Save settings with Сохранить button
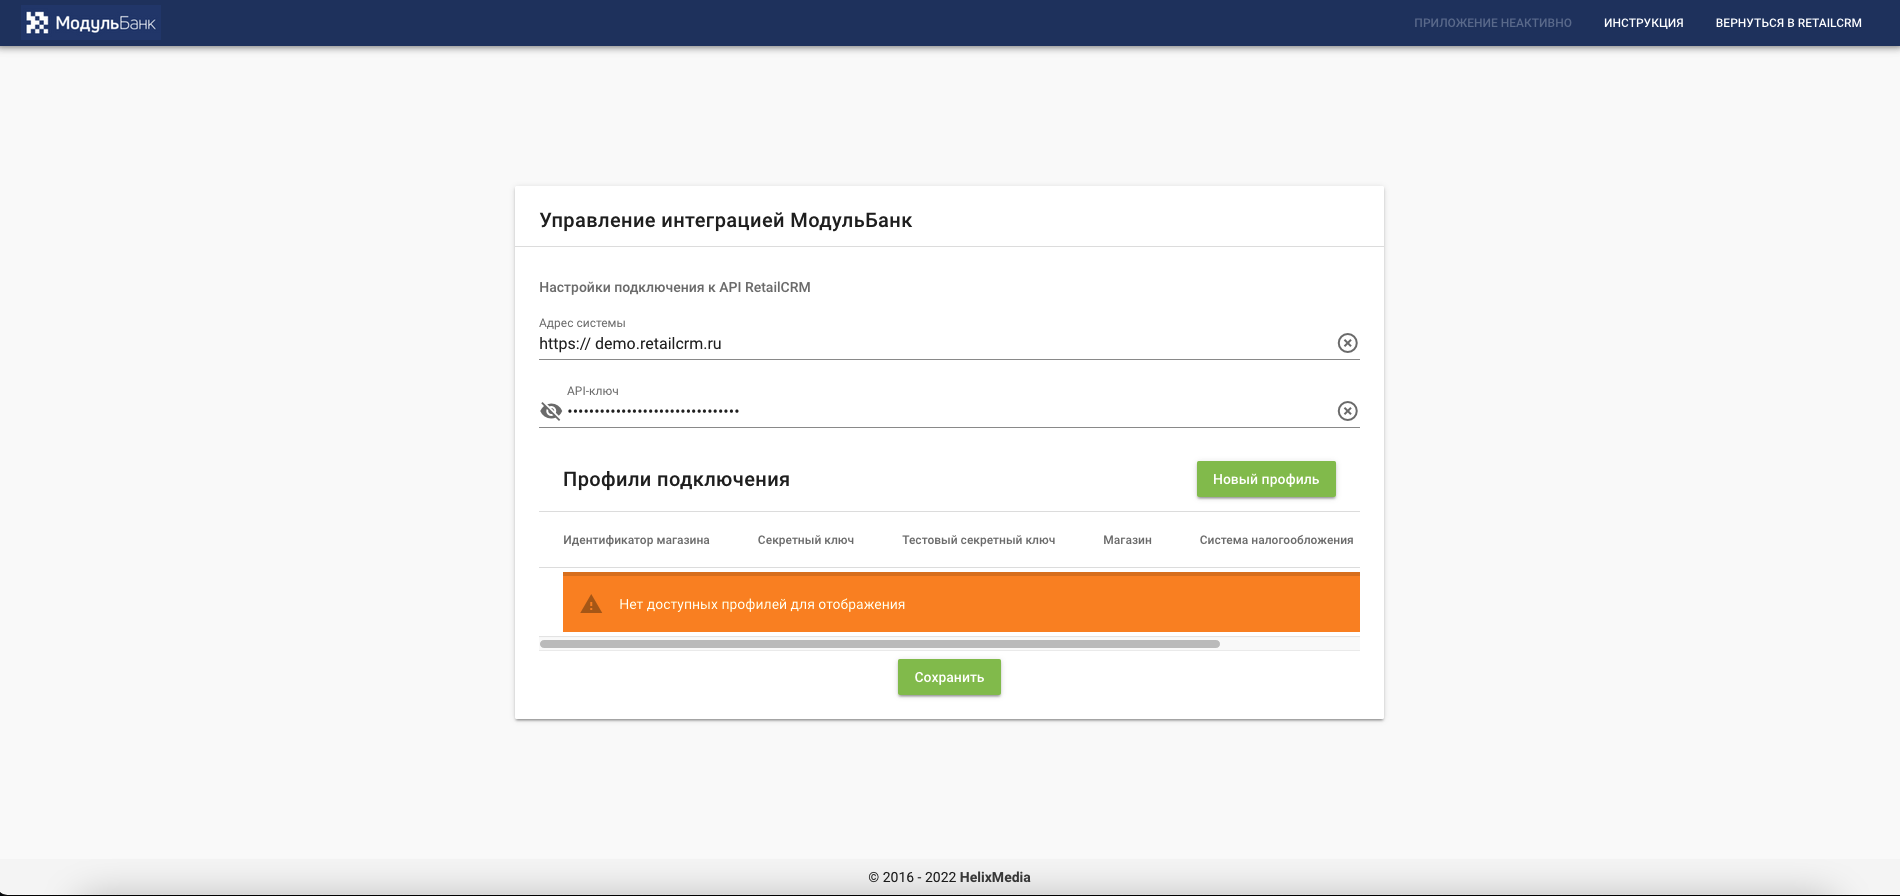 [949, 677]
